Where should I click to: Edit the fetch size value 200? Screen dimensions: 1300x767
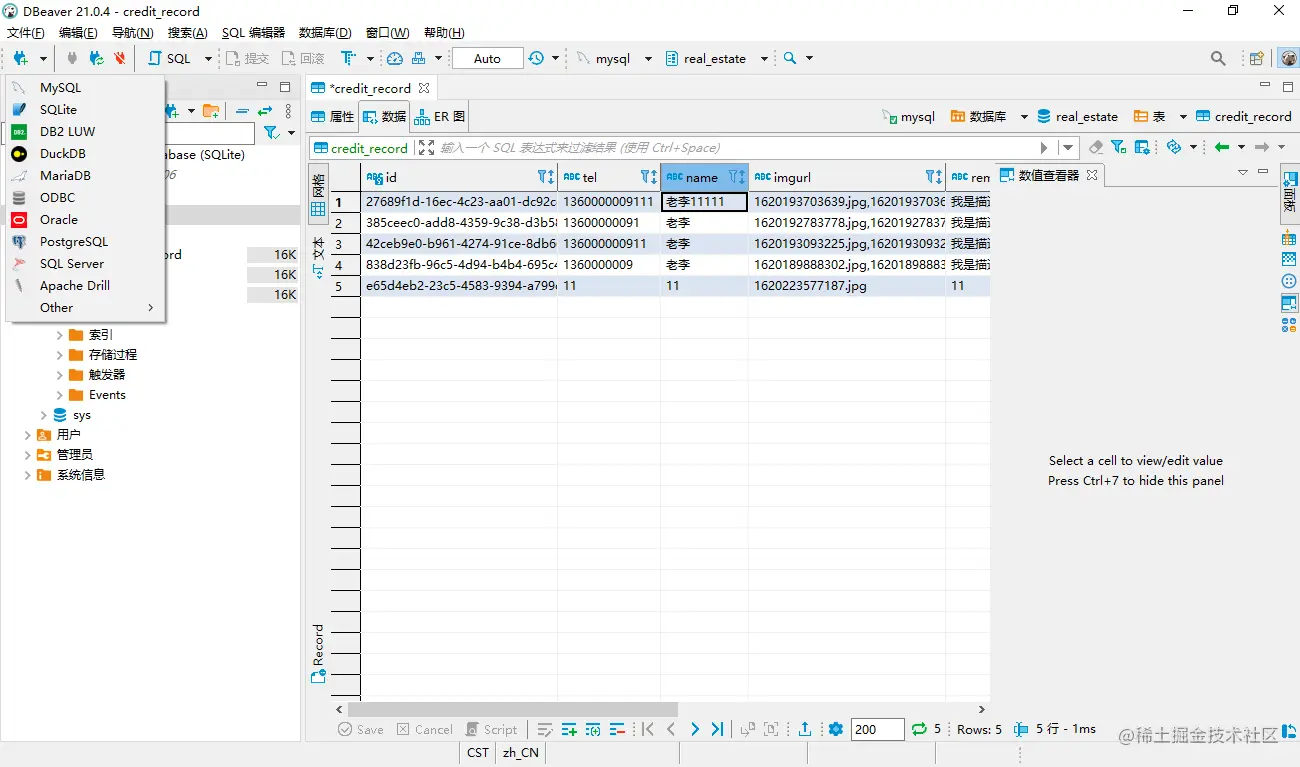(x=876, y=729)
